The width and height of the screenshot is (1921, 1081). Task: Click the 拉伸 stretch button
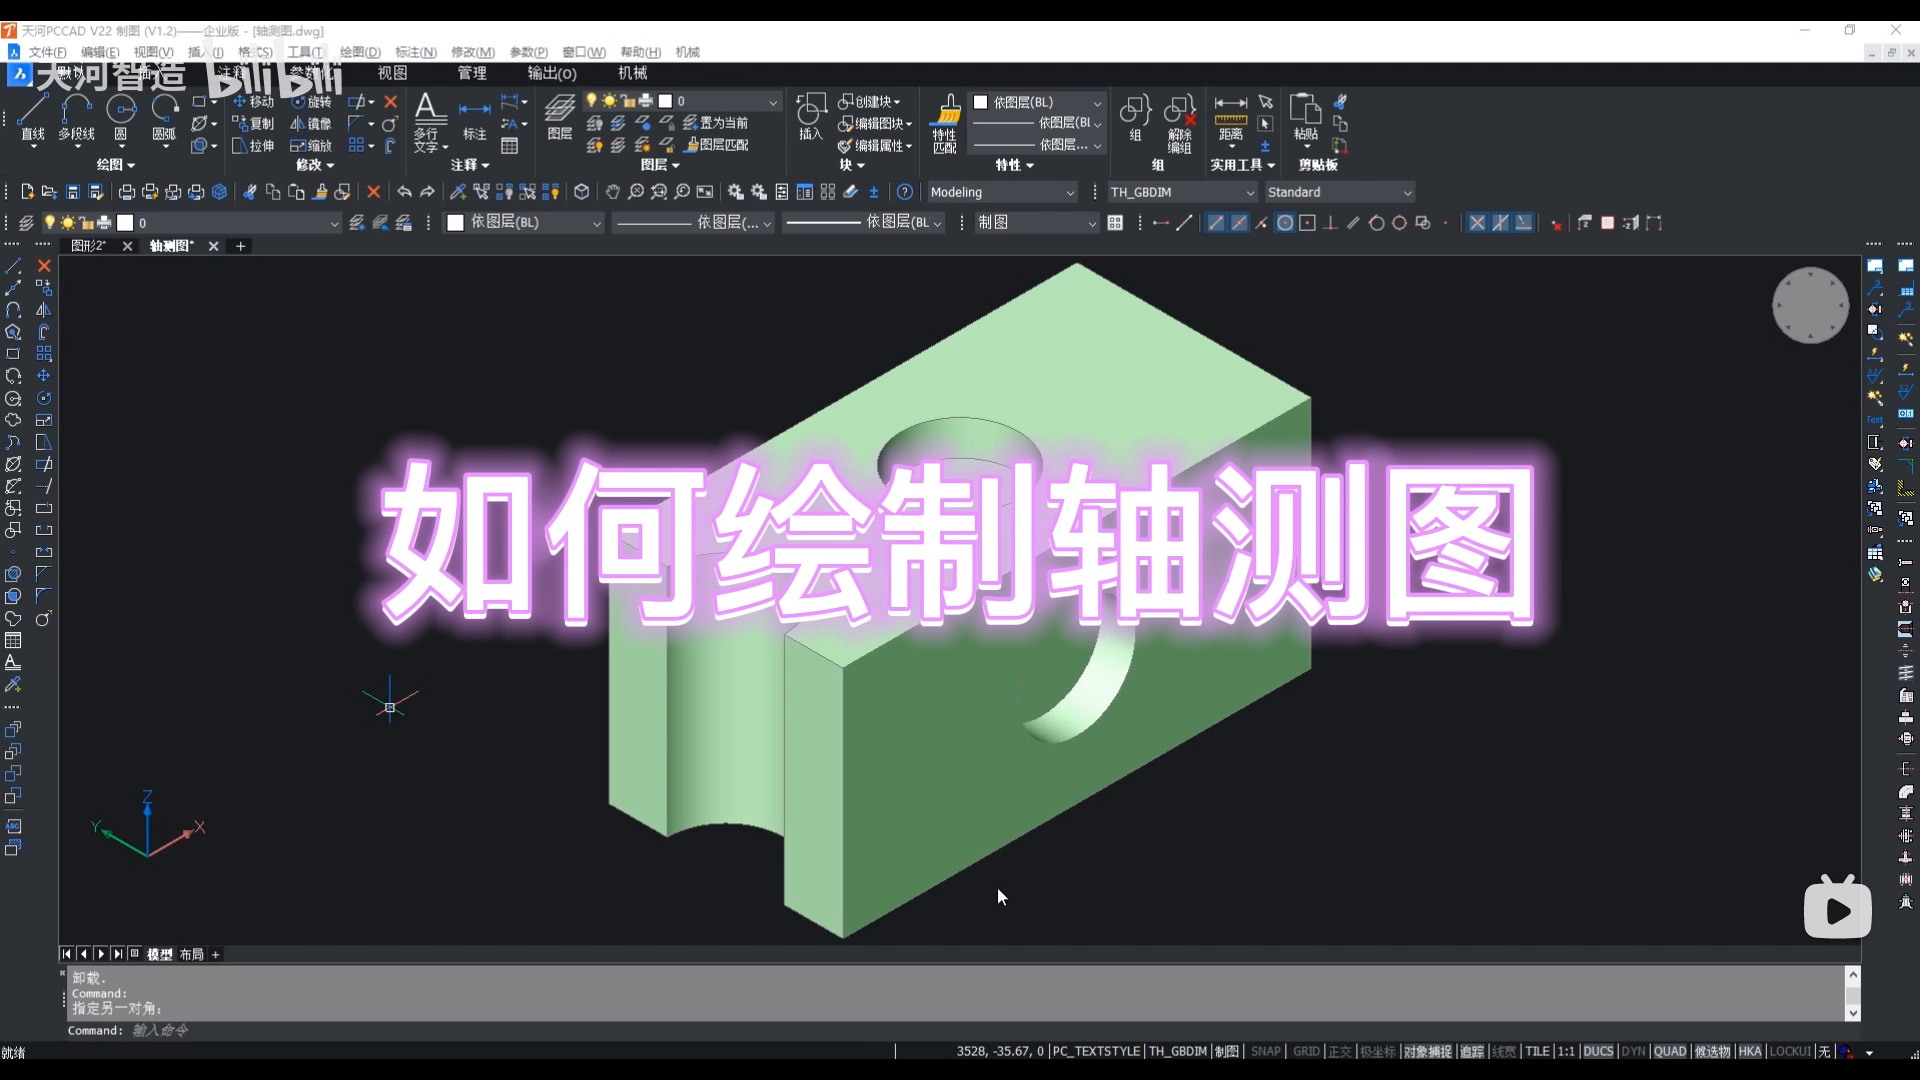click(x=253, y=146)
